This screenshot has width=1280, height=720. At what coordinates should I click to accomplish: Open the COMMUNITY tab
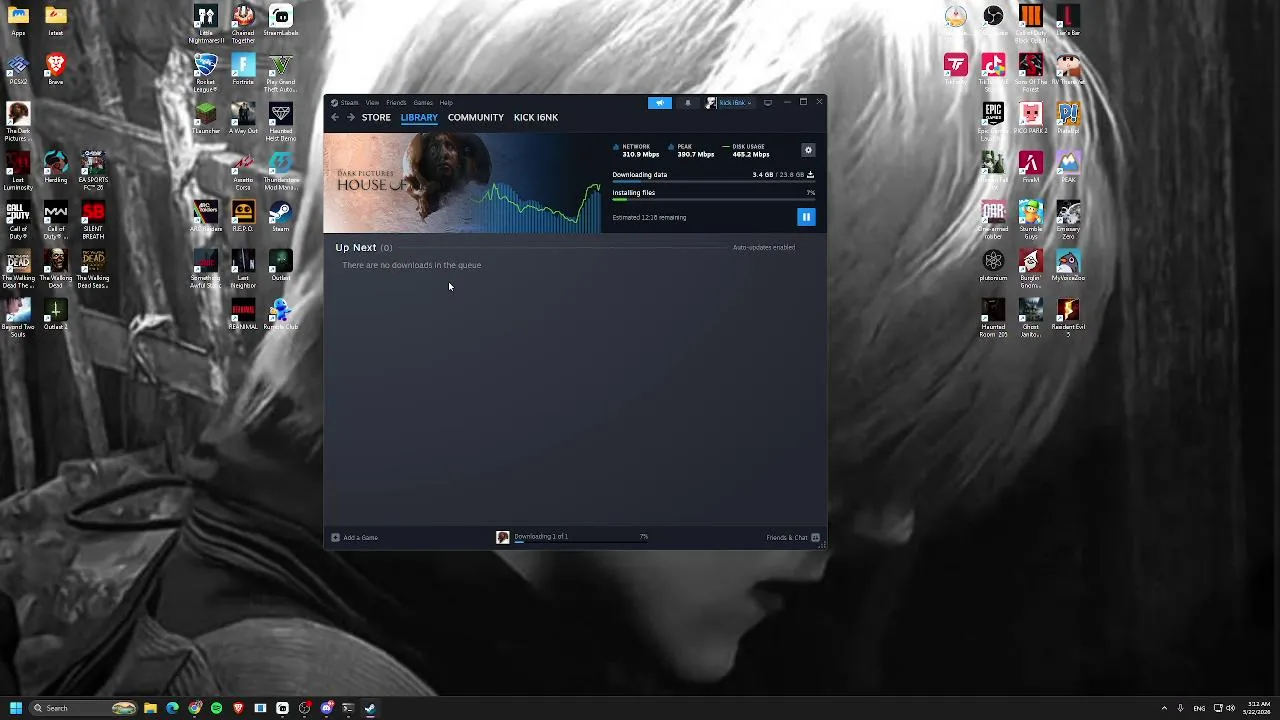pyautogui.click(x=476, y=117)
